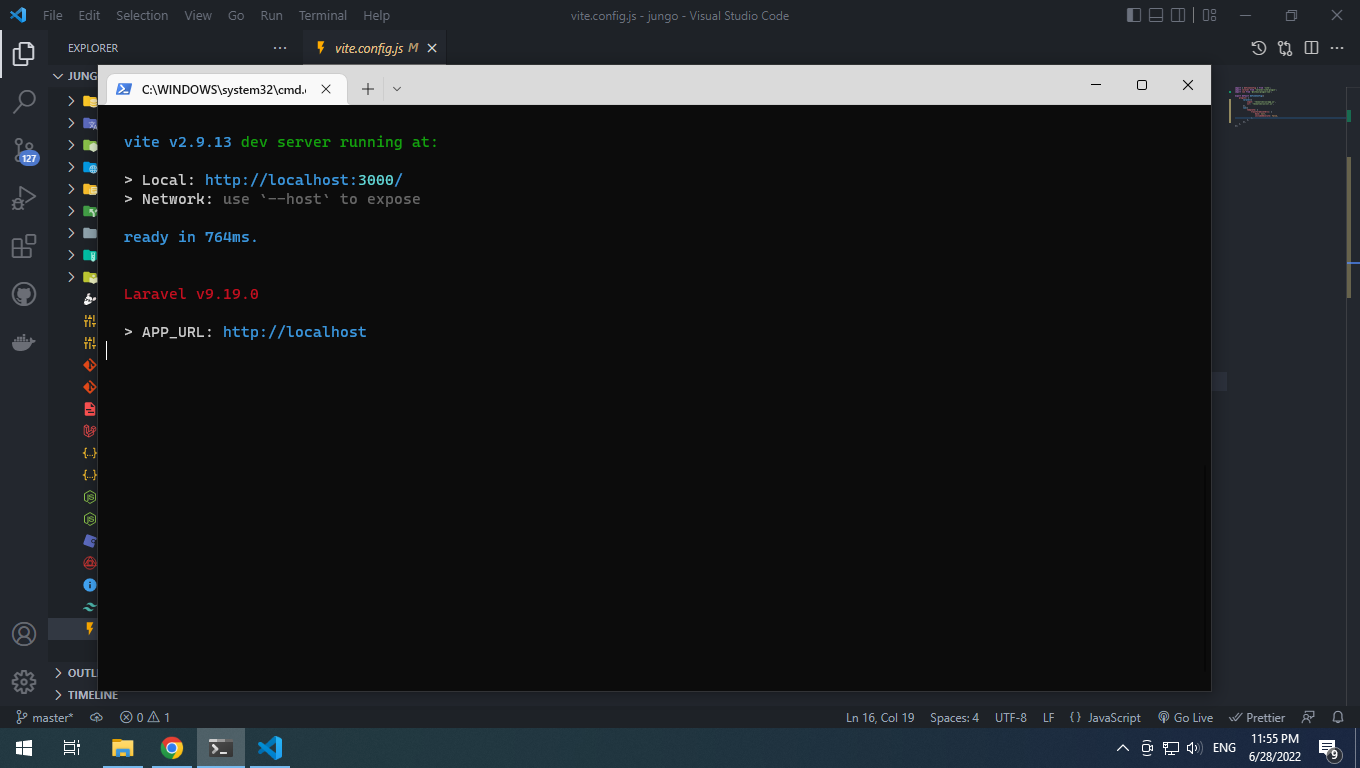Click the http://localhost:3000/ link in terminal
The width and height of the screenshot is (1360, 768).
point(303,180)
